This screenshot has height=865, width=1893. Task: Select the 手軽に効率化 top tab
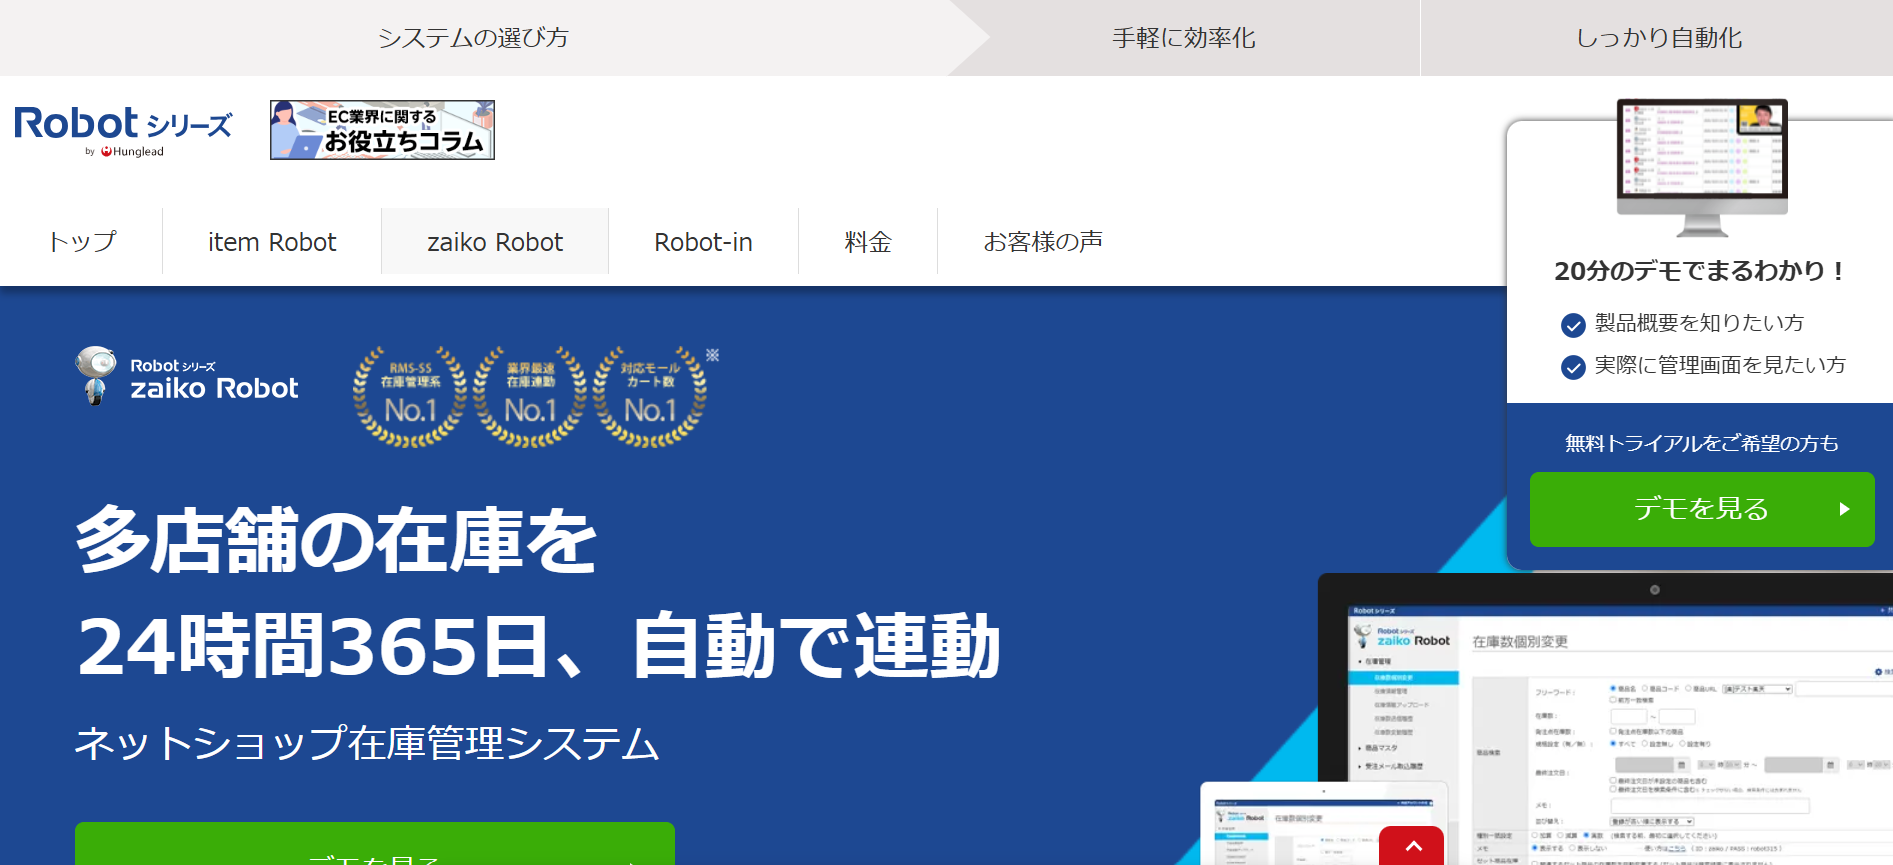tap(1184, 38)
